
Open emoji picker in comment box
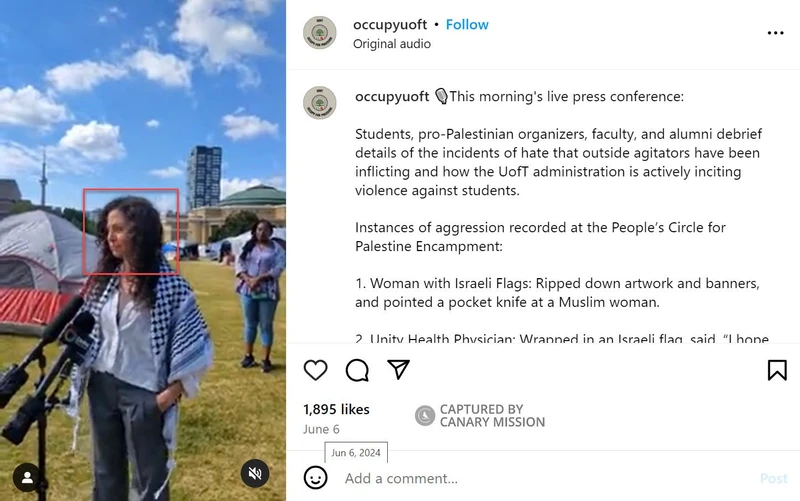[315, 478]
